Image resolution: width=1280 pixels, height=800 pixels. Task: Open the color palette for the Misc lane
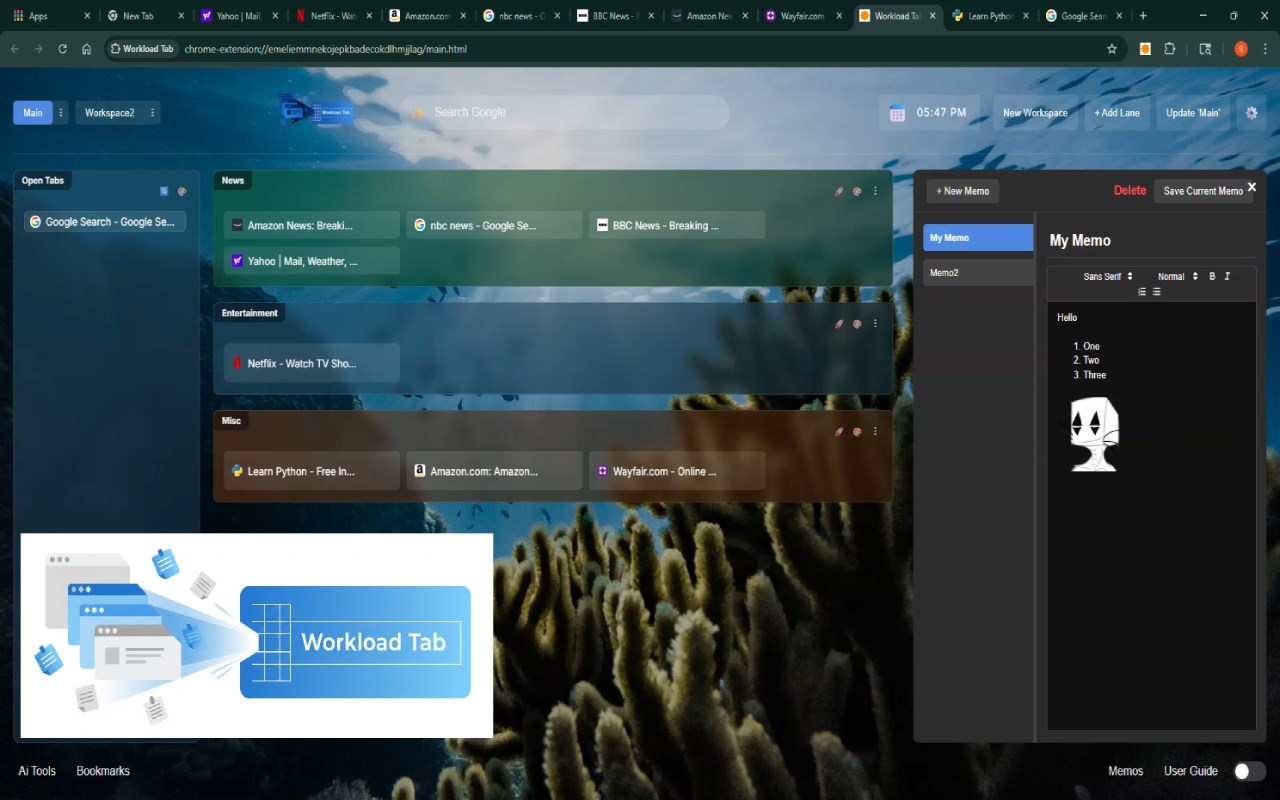[x=857, y=432]
